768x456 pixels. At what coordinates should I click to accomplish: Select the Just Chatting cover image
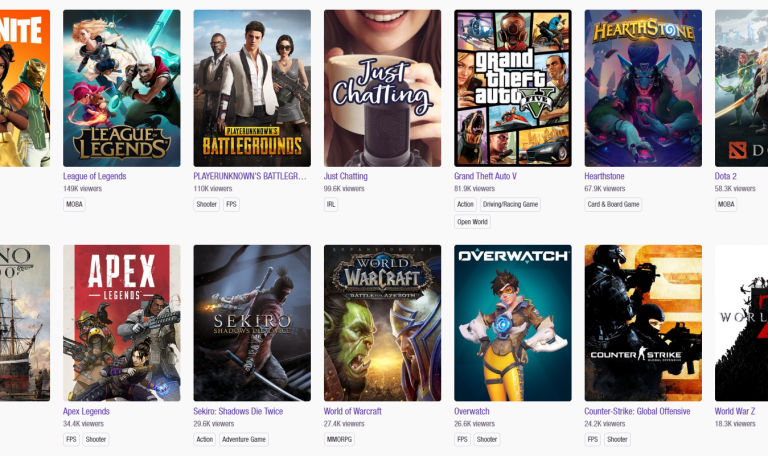tap(382, 88)
